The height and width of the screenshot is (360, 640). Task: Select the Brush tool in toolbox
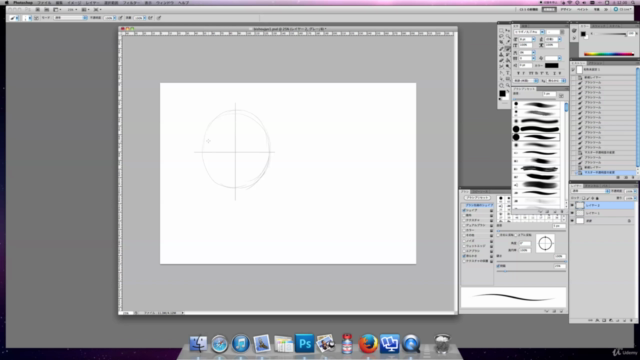[x=508, y=49]
